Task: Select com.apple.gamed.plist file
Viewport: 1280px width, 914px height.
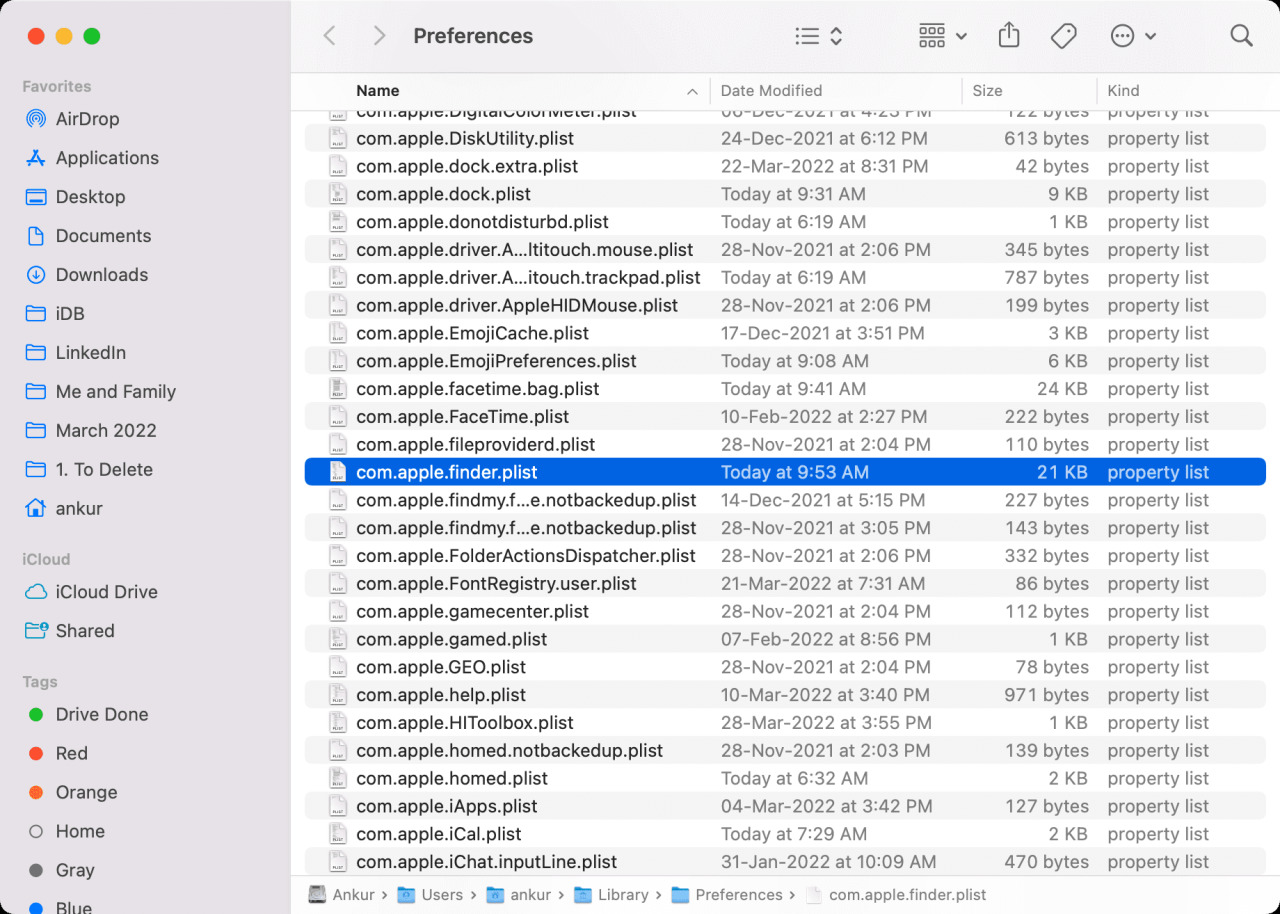Action: pos(785,640)
